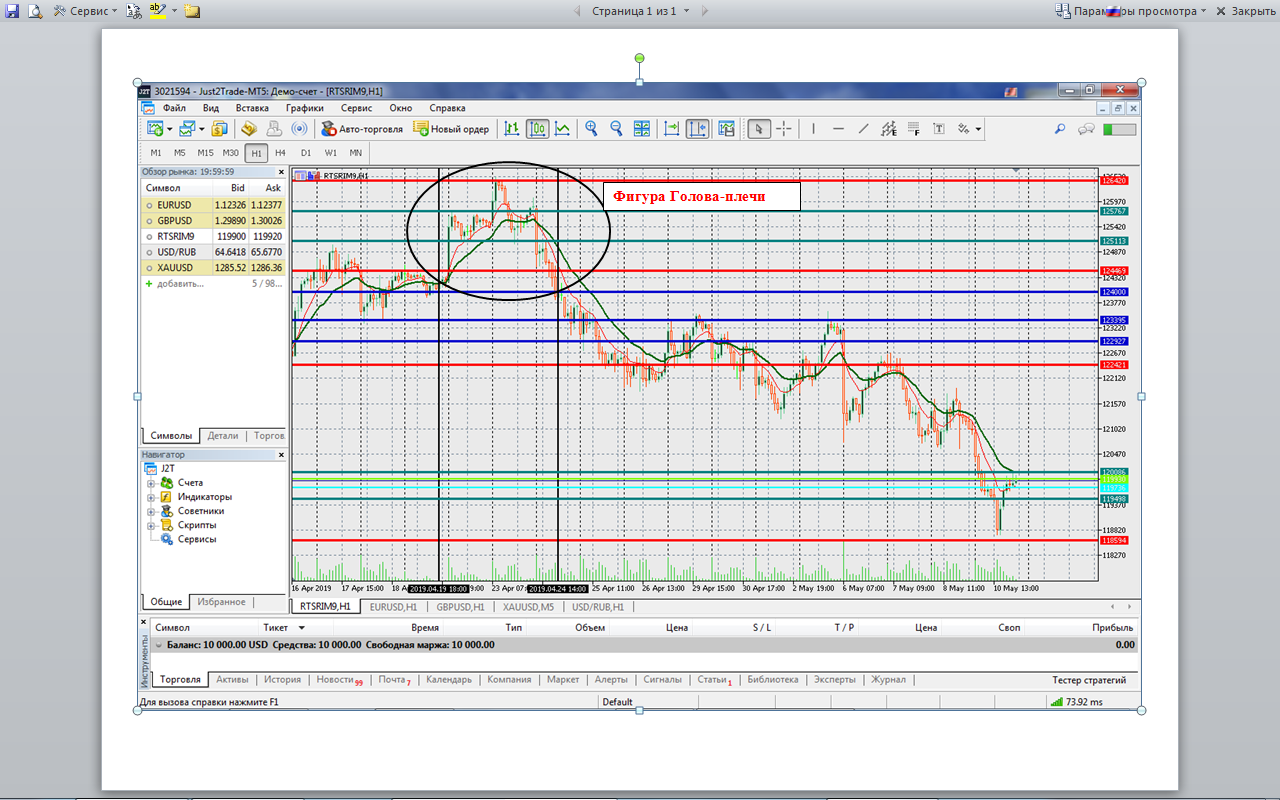Open the Графики menu
The image size is (1280, 800).
pyautogui.click(x=304, y=108)
